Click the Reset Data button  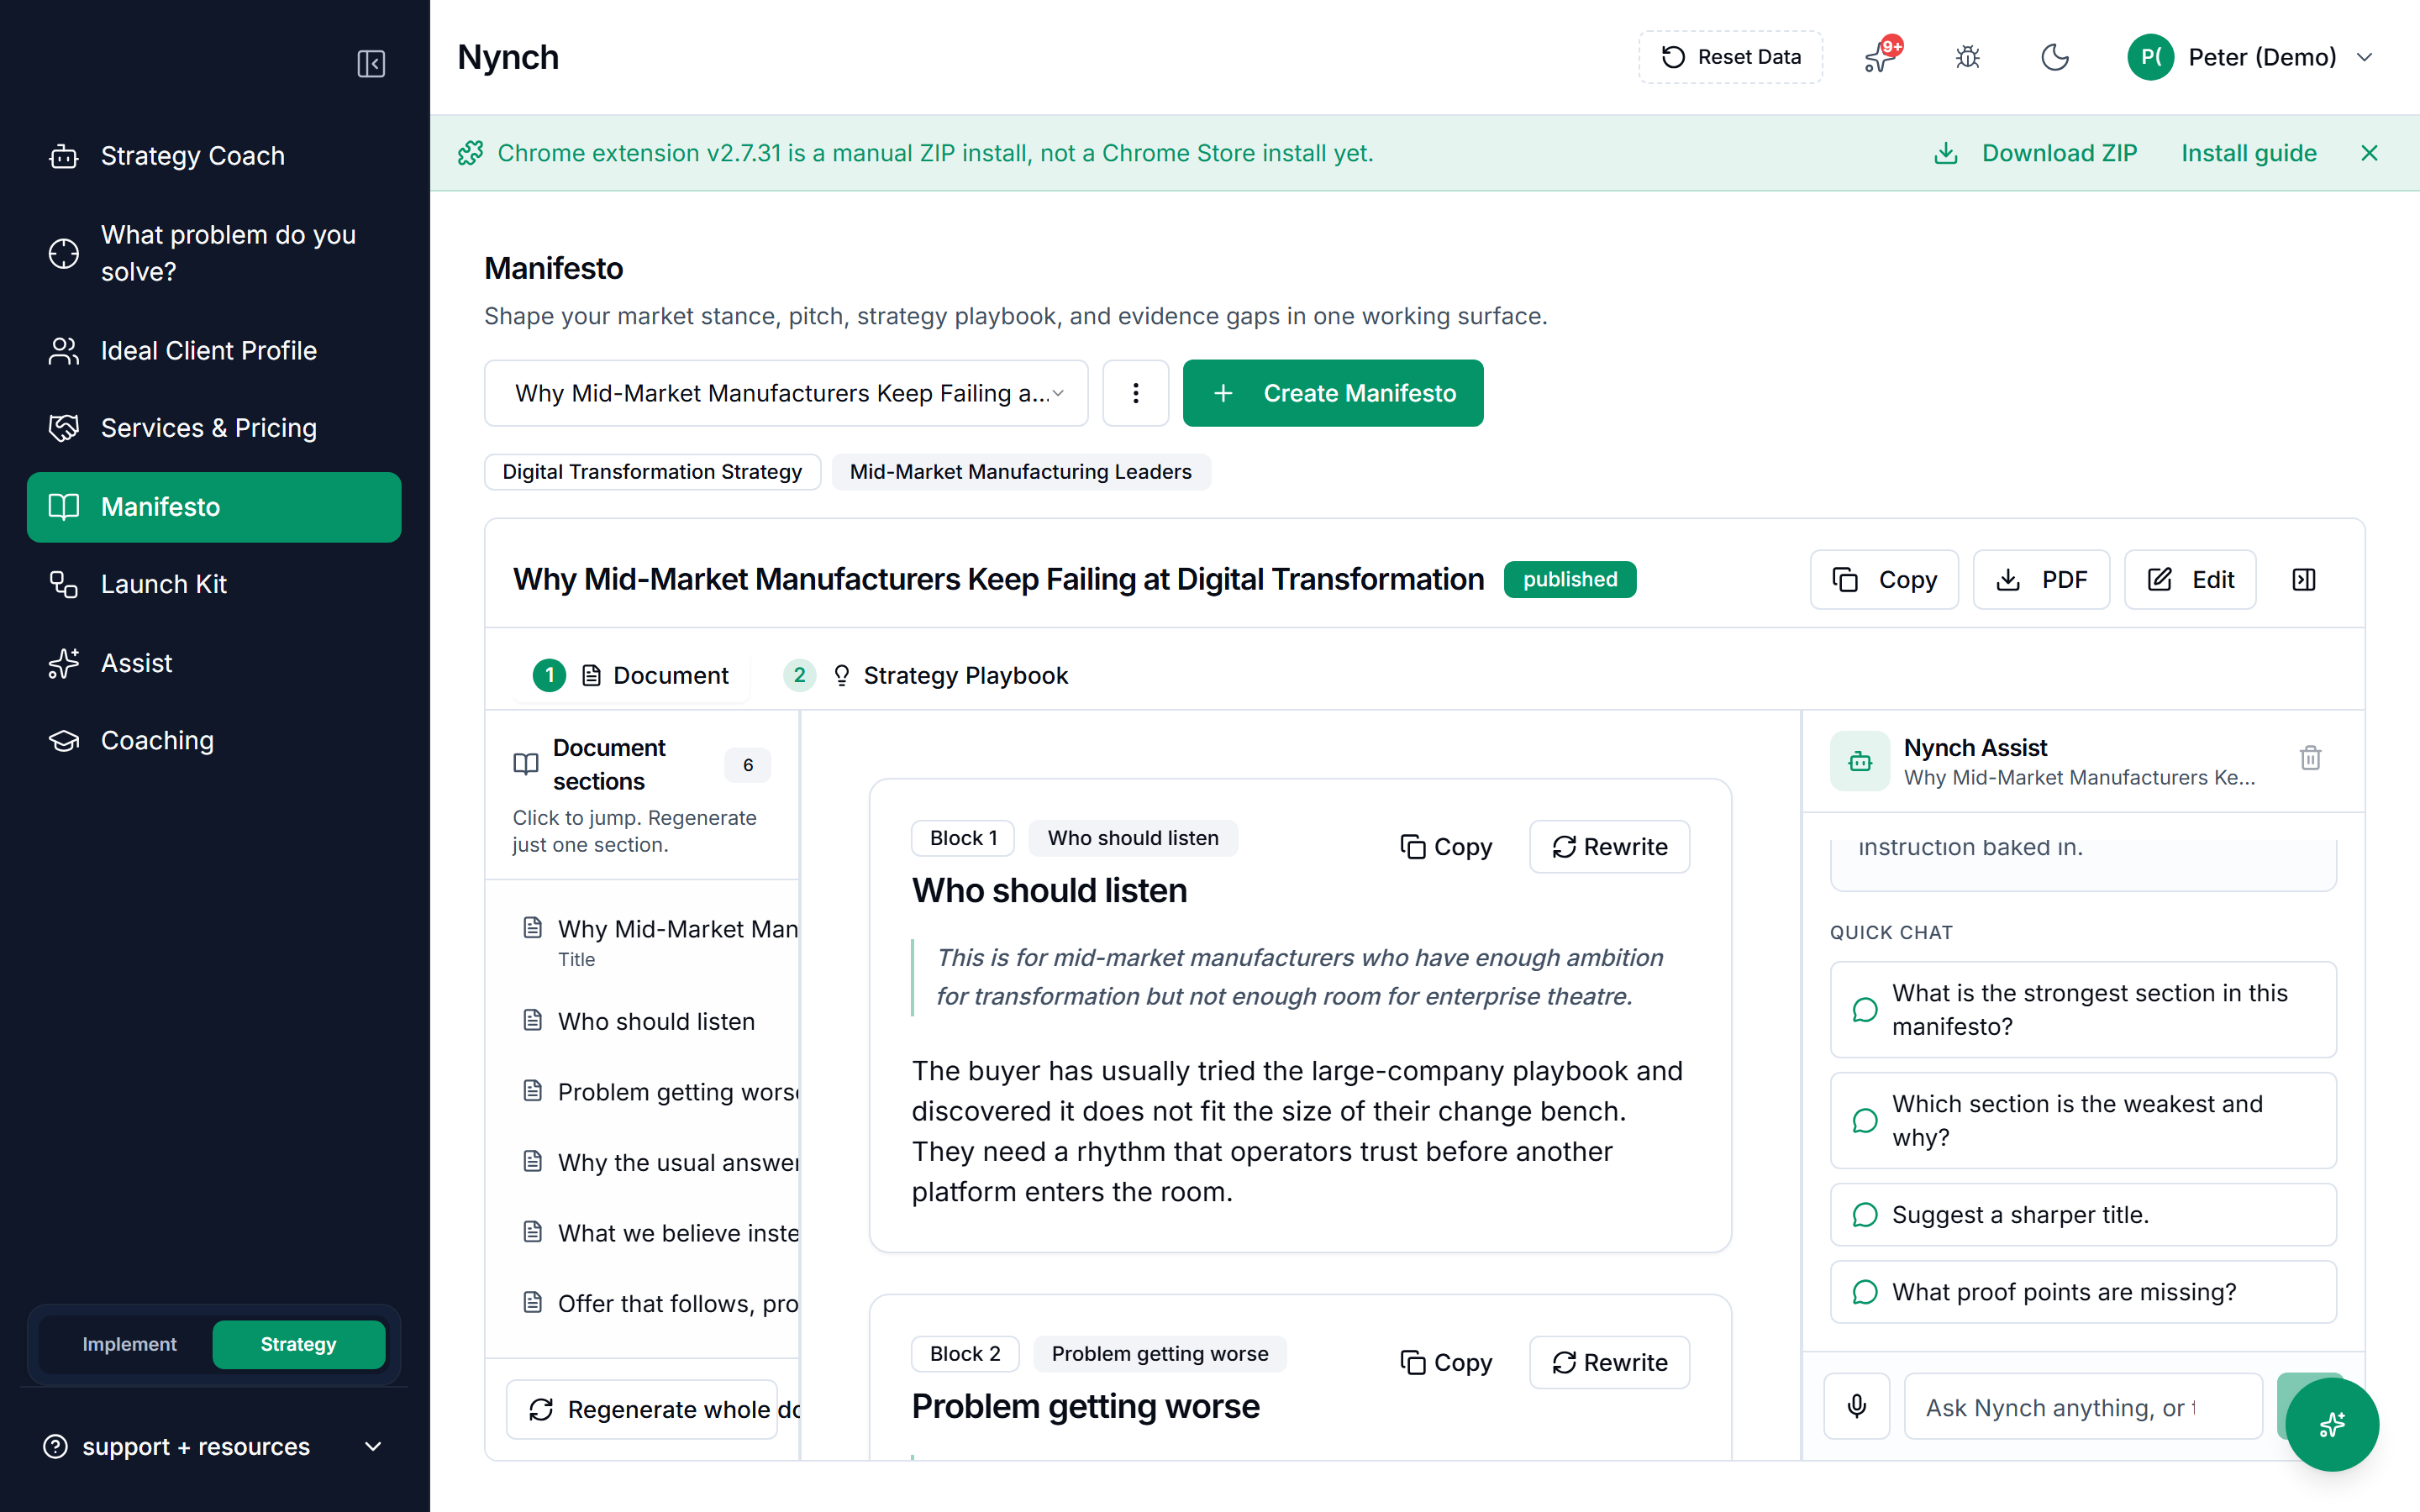(1730, 57)
